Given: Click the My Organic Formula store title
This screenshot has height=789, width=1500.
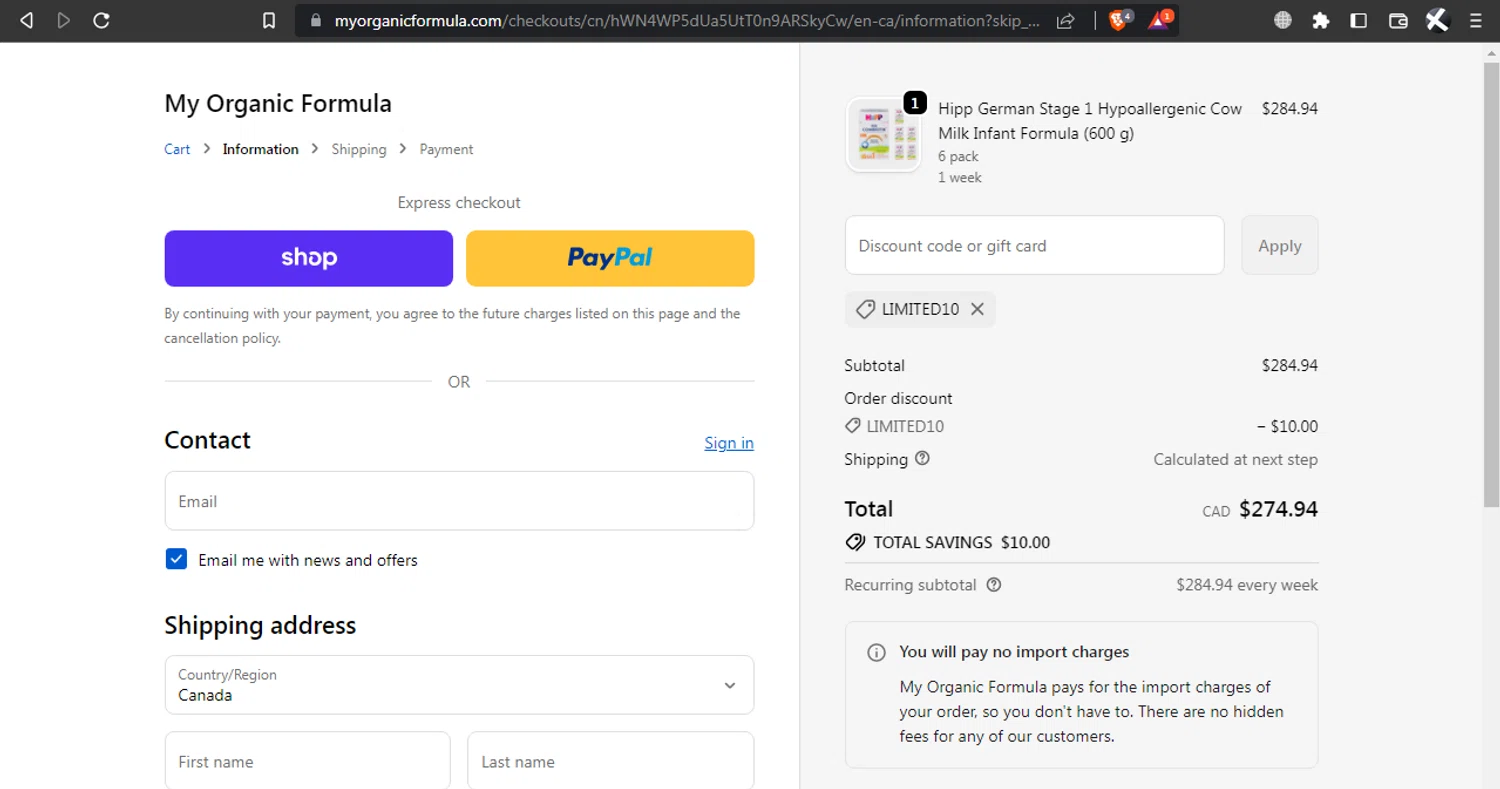Looking at the screenshot, I should pyautogui.click(x=278, y=104).
